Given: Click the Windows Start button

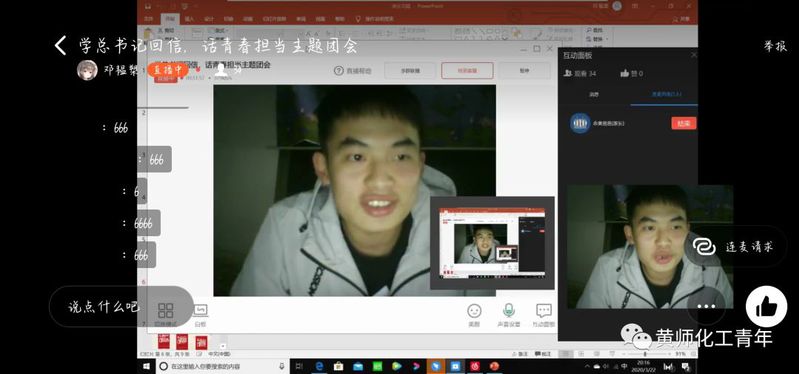Looking at the screenshot, I should (146, 366).
